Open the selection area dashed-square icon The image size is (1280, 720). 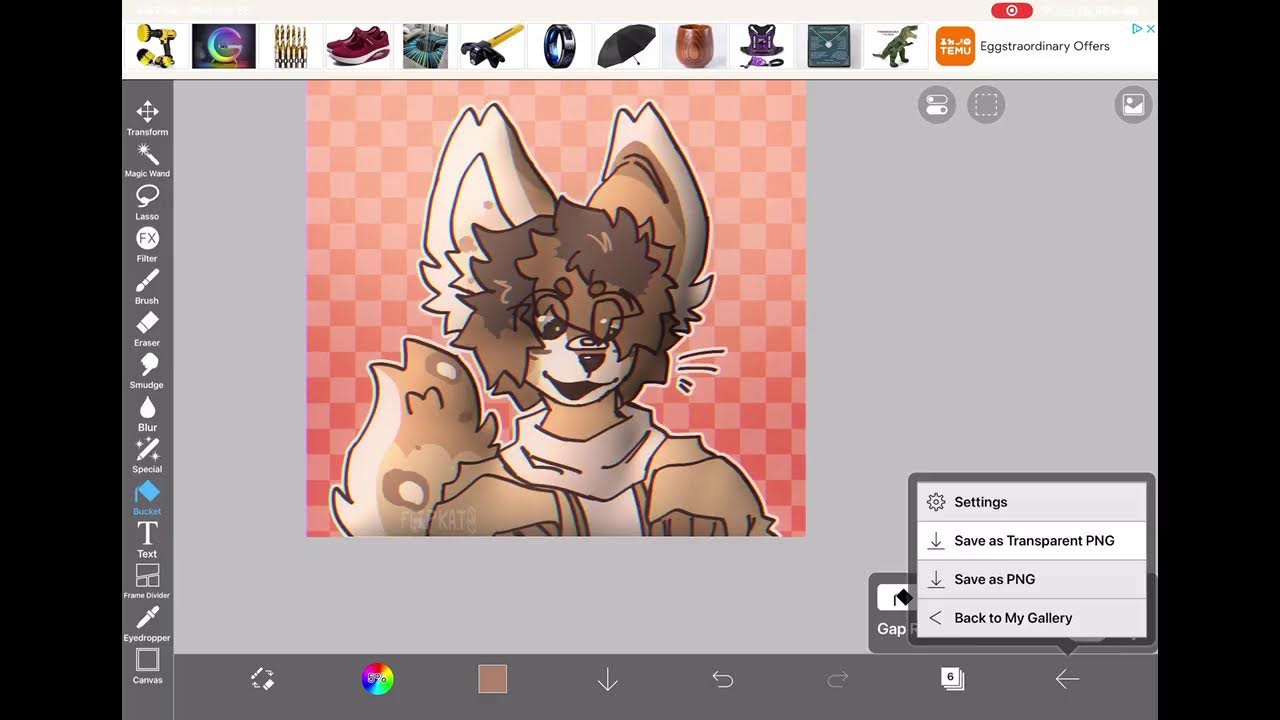pos(986,104)
